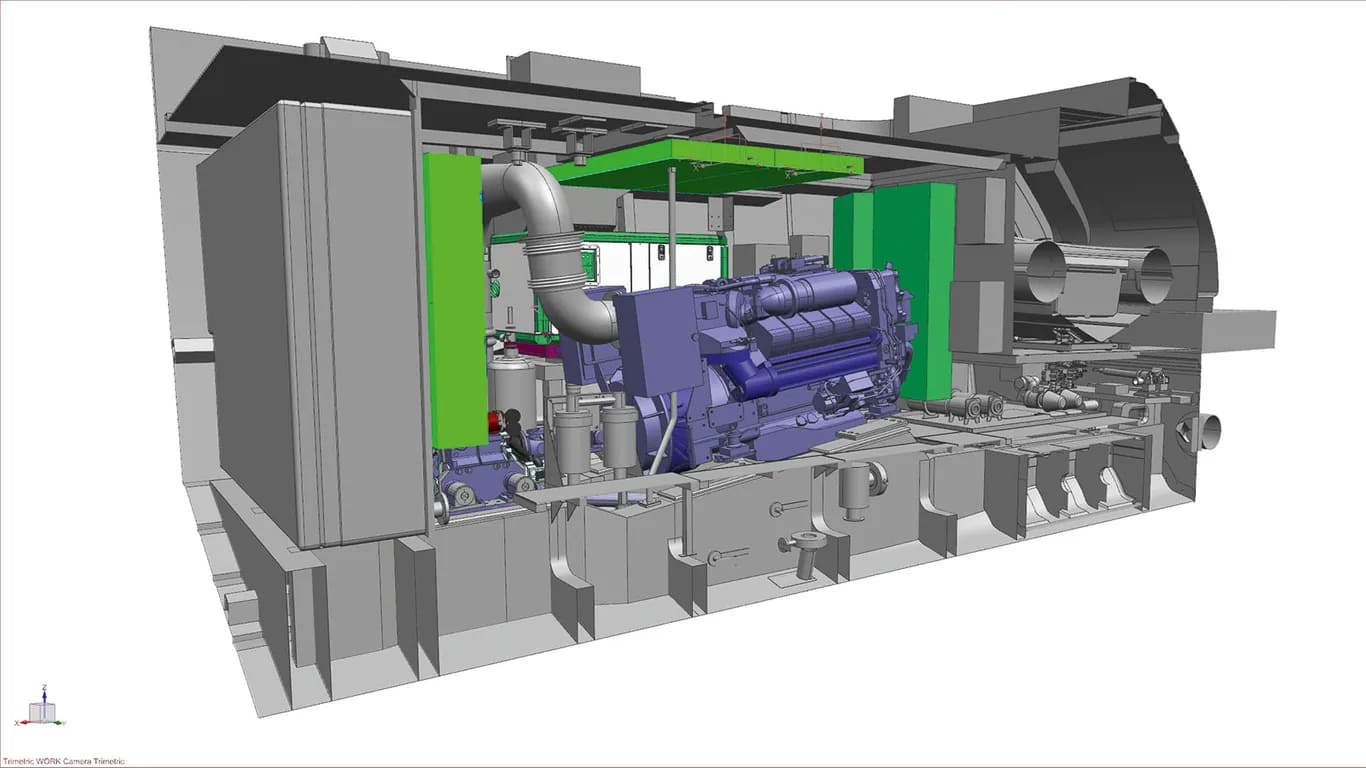Image resolution: width=1366 pixels, height=768 pixels.
Task: Click the 'Trimetric WORK Camera Trimetric' view label
Action: pyautogui.click(x=64, y=762)
